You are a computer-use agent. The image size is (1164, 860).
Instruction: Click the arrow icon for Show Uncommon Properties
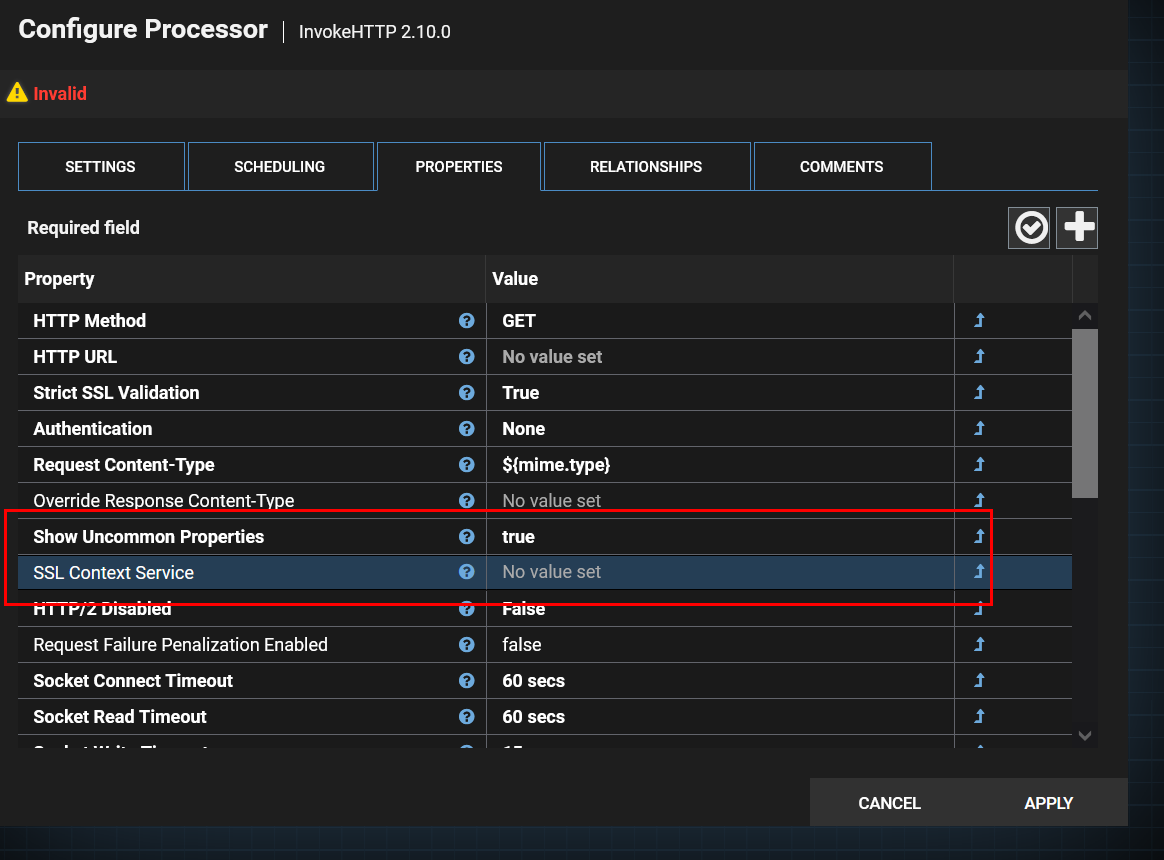(979, 536)
